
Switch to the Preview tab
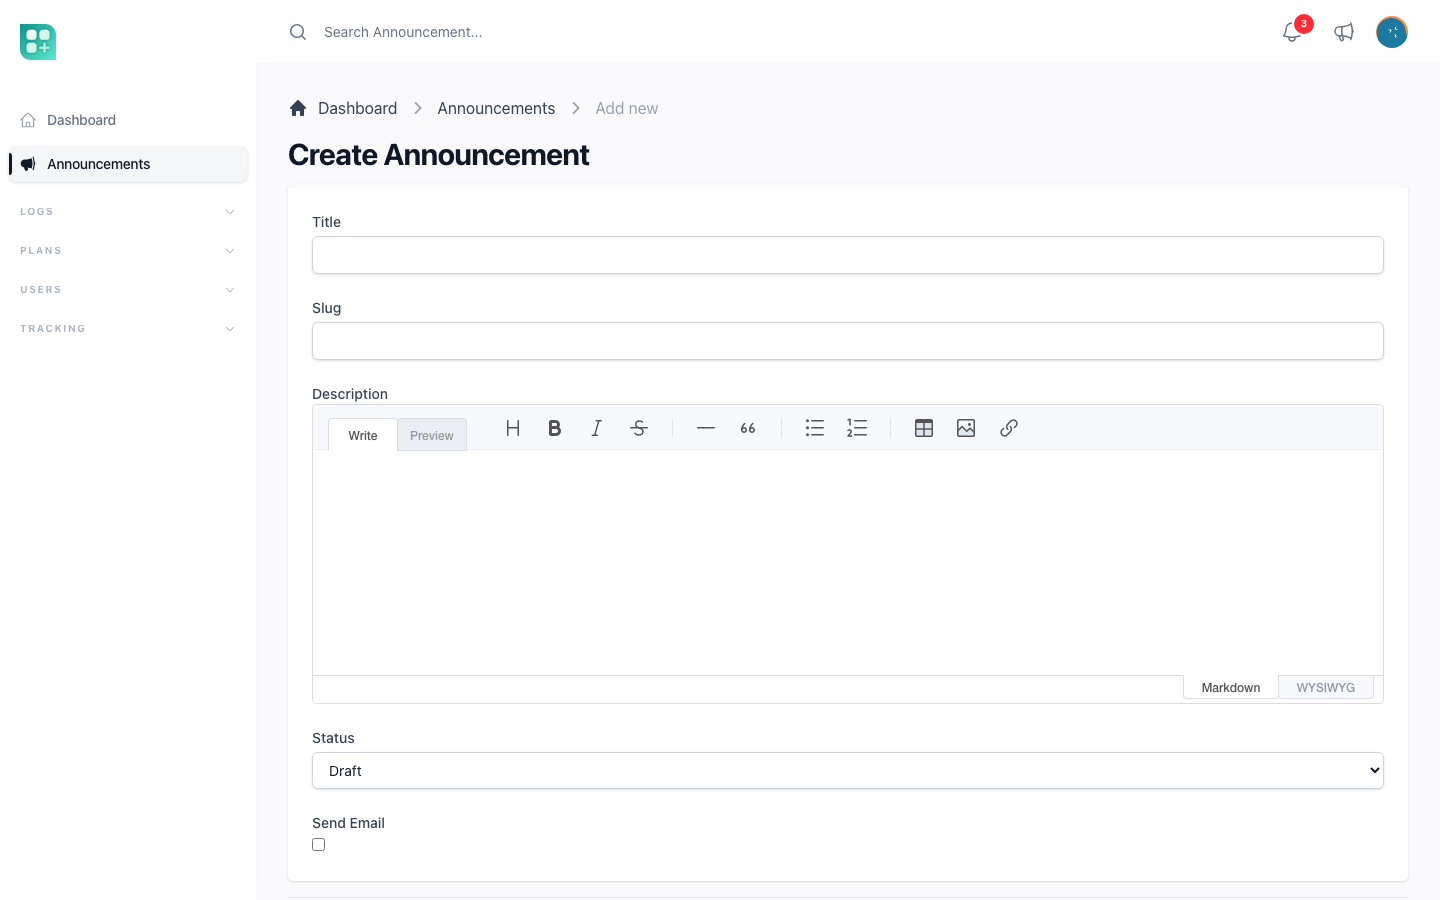pyautogui.click(x=432, y=435)
